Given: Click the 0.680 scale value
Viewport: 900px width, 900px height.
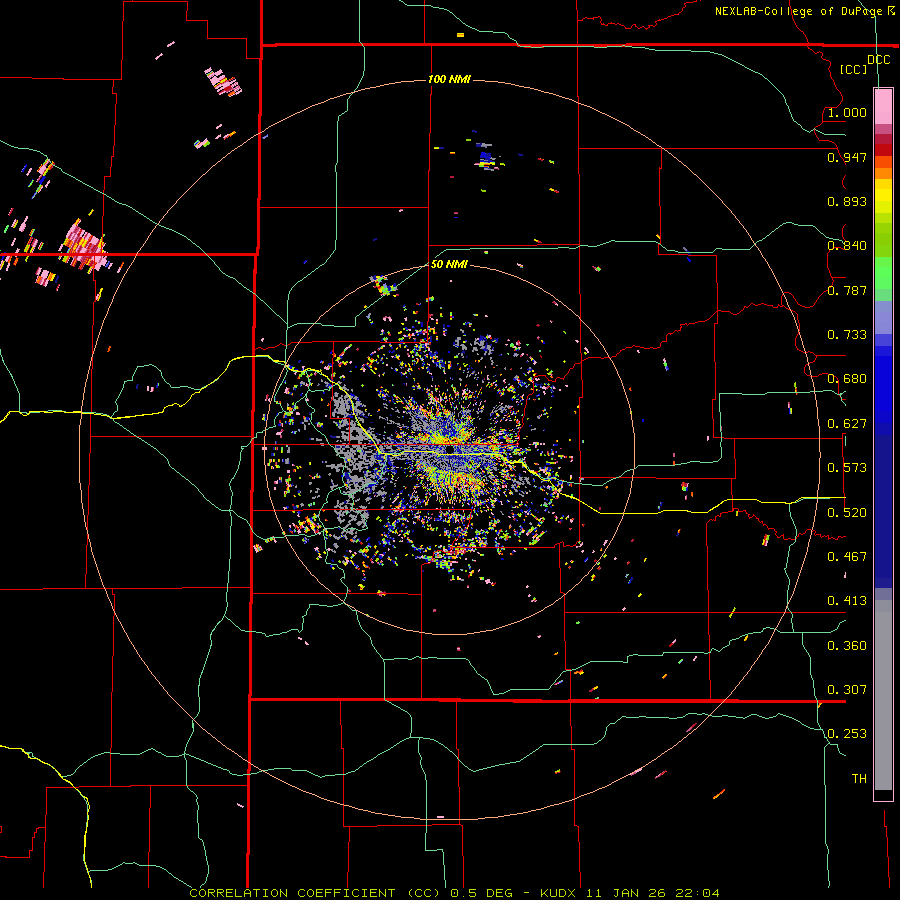Looking at the screenshot, I should (x=847, y=379).
